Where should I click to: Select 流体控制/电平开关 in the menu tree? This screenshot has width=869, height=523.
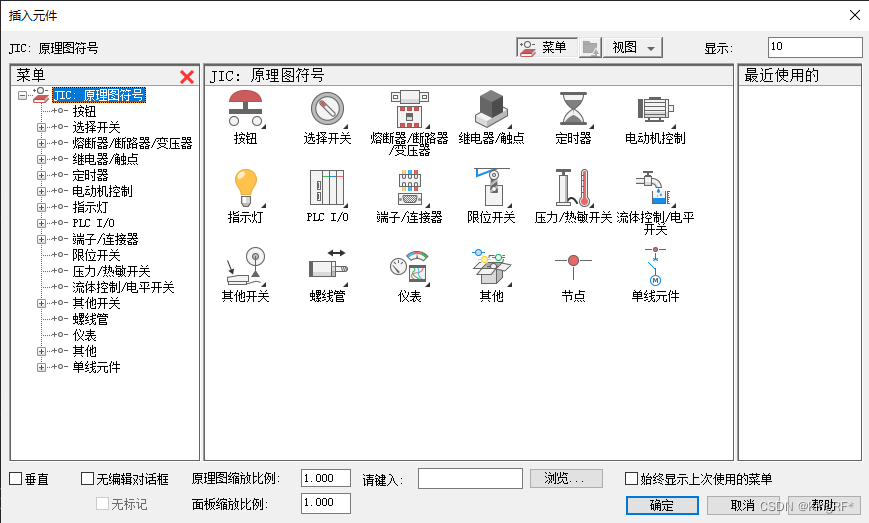(123, 288)
